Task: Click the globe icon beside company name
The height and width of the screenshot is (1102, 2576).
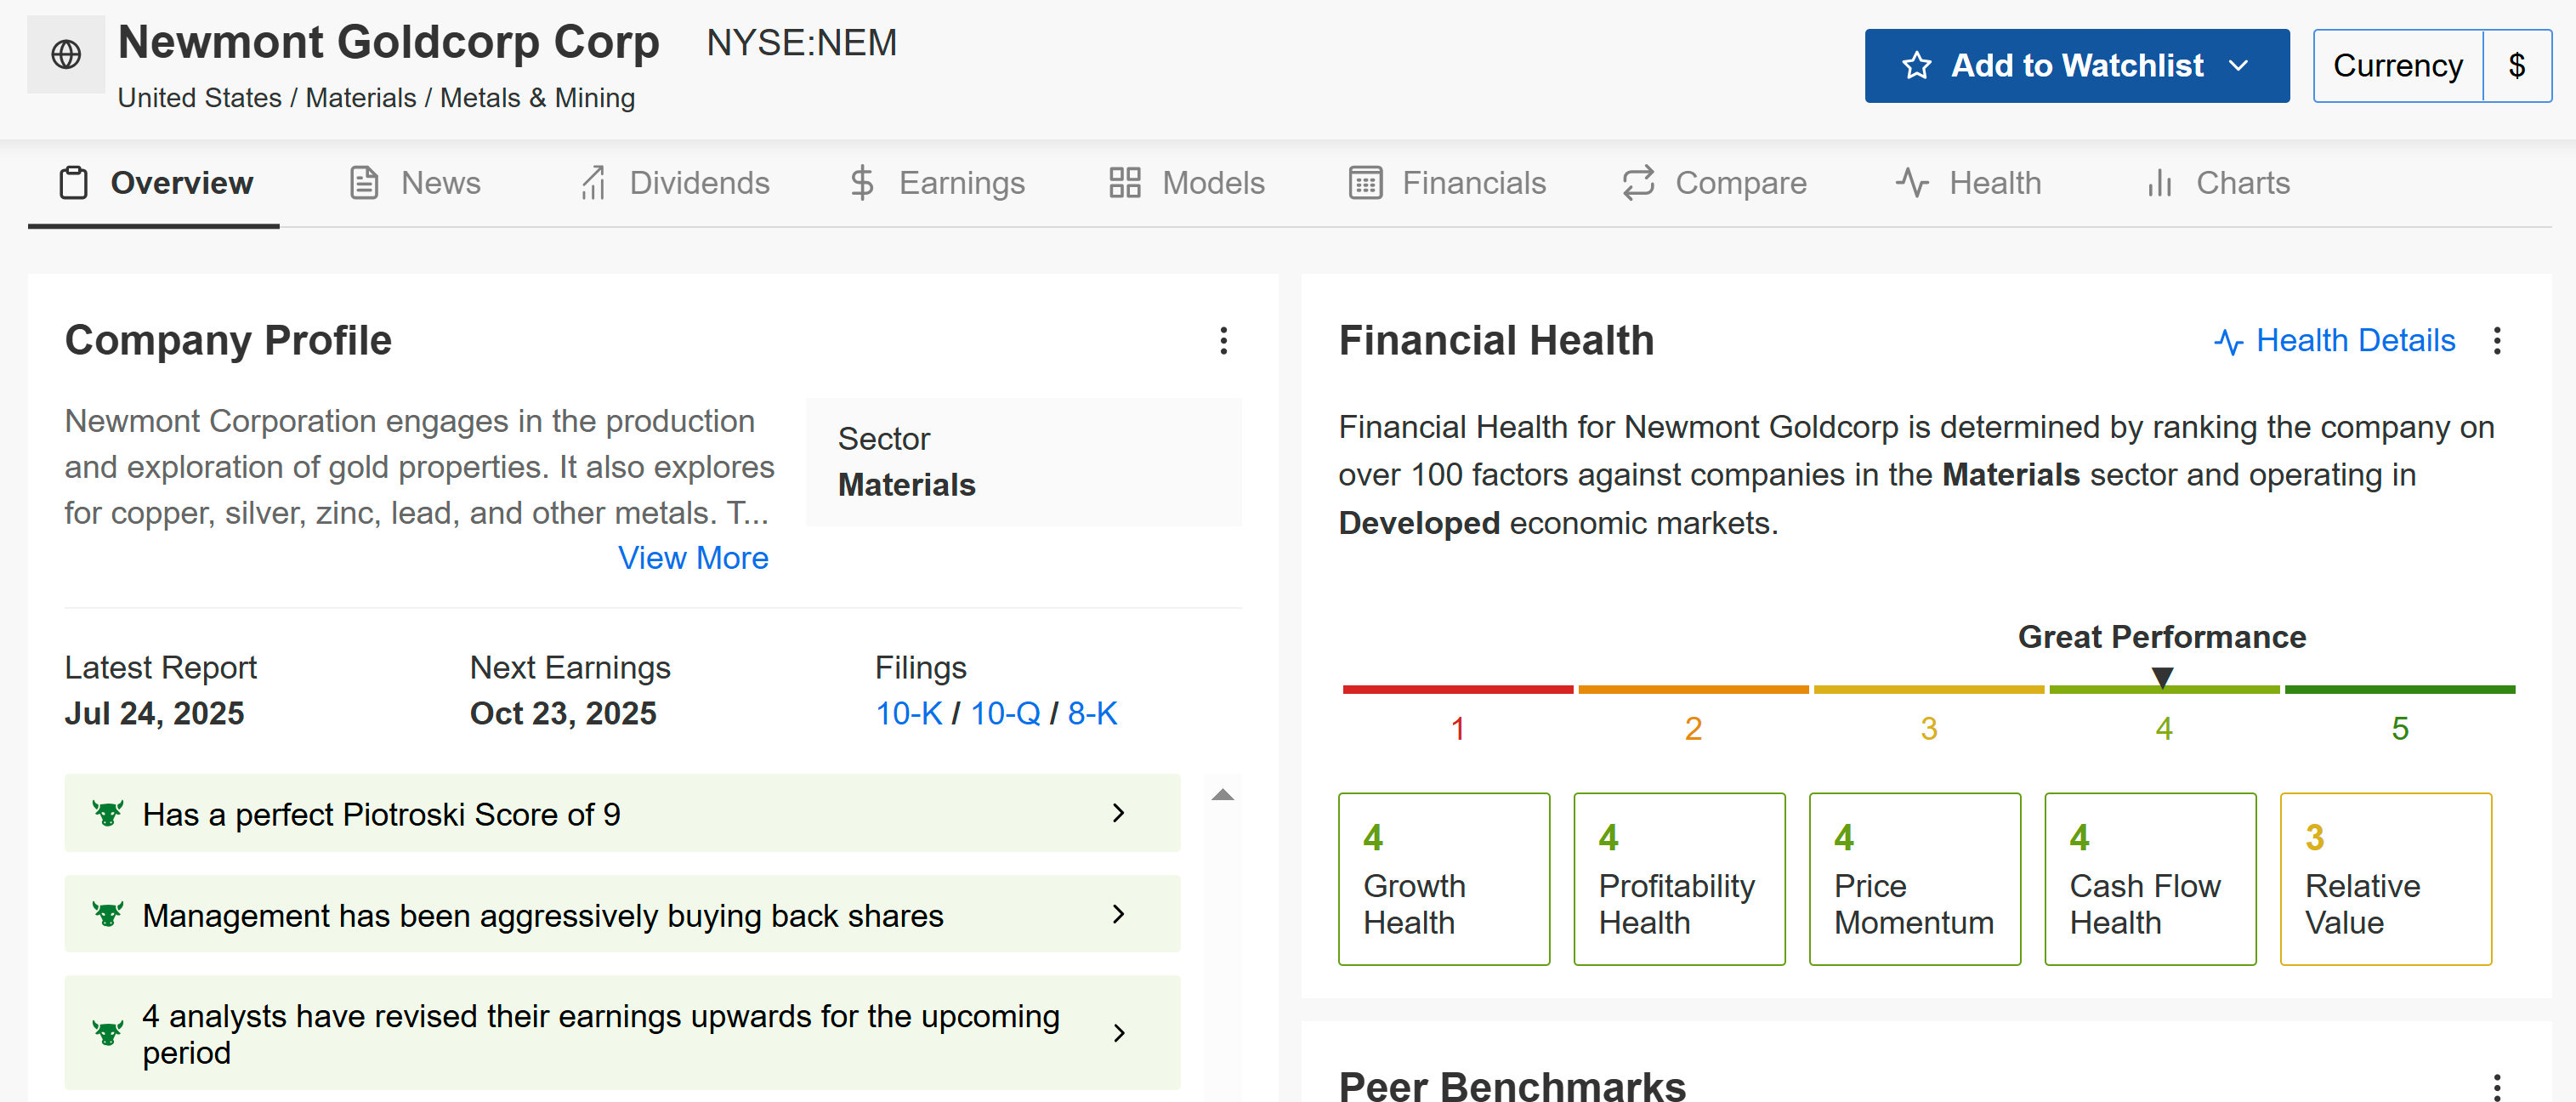Action: pyautogui.click(x=66, y=54)
